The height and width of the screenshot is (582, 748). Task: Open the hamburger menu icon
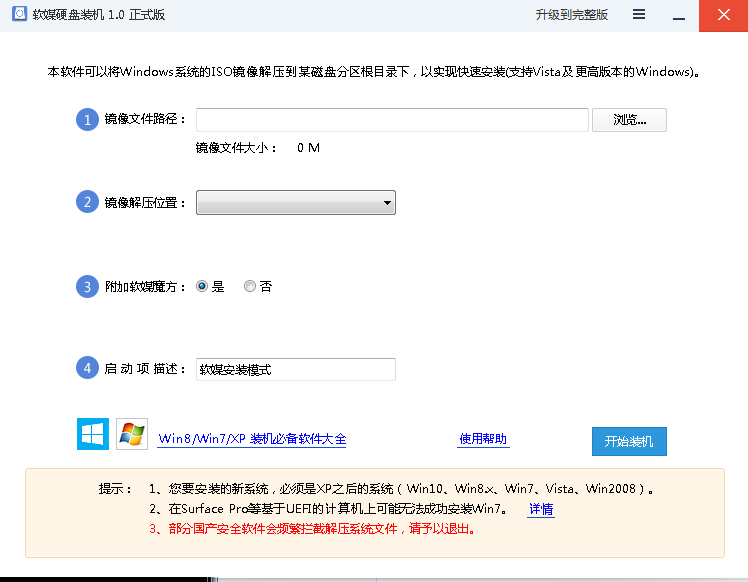coord(639,14)
